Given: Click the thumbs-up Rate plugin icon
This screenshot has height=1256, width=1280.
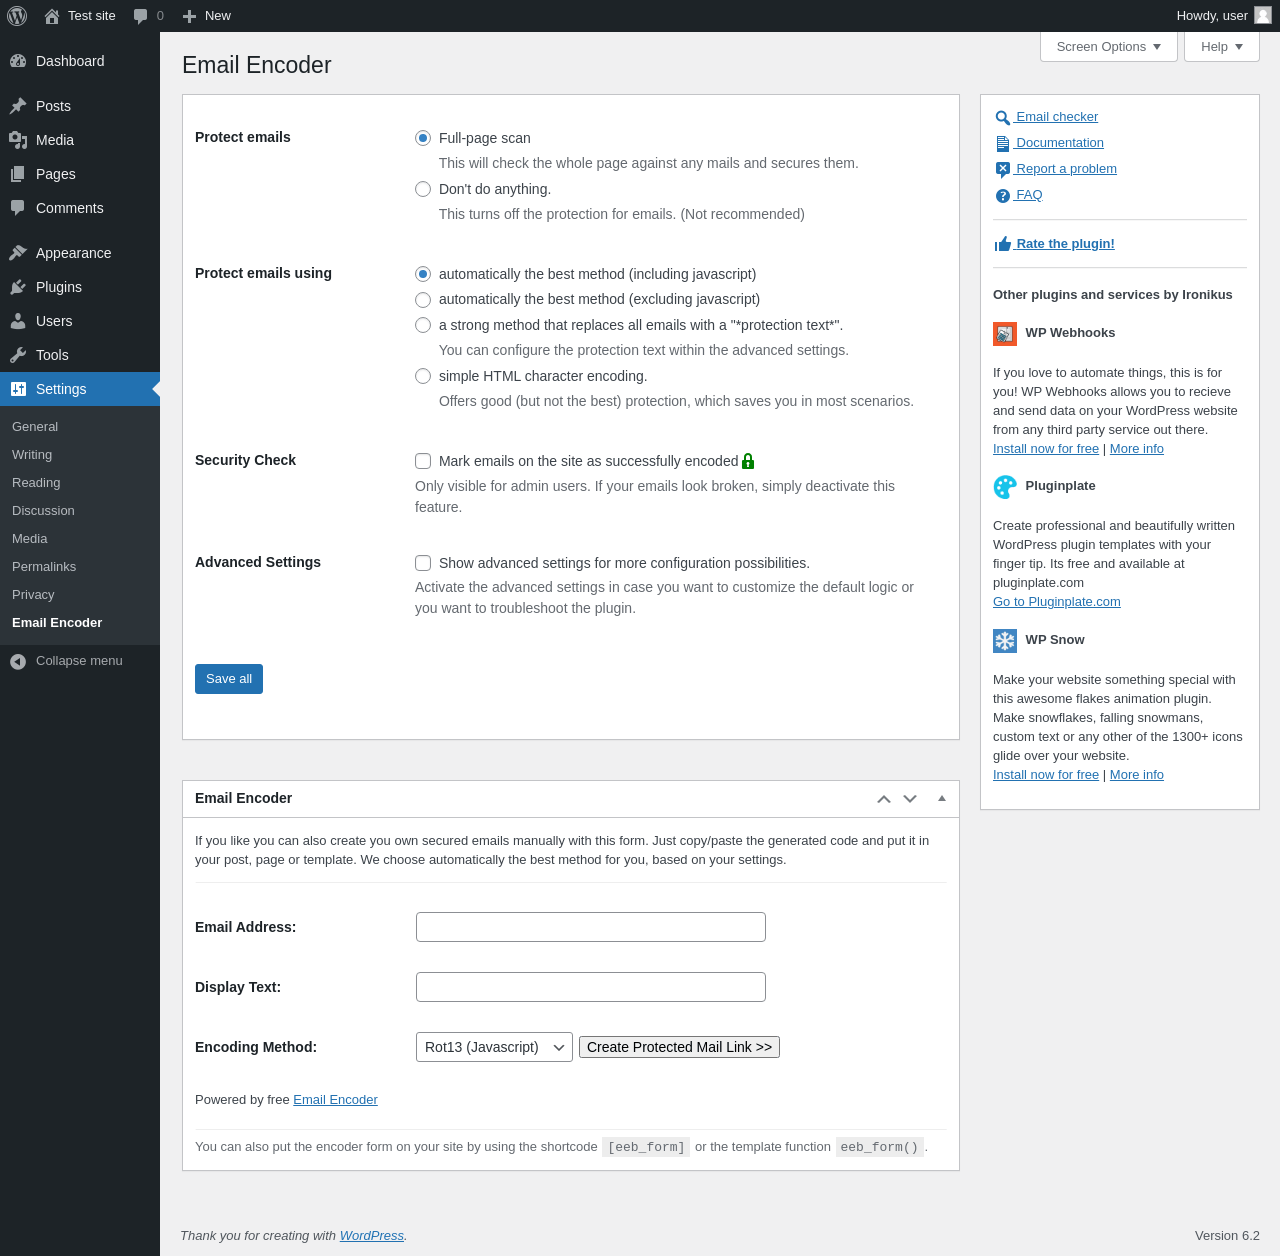Looking at the screenshot, I should 1003,244.
